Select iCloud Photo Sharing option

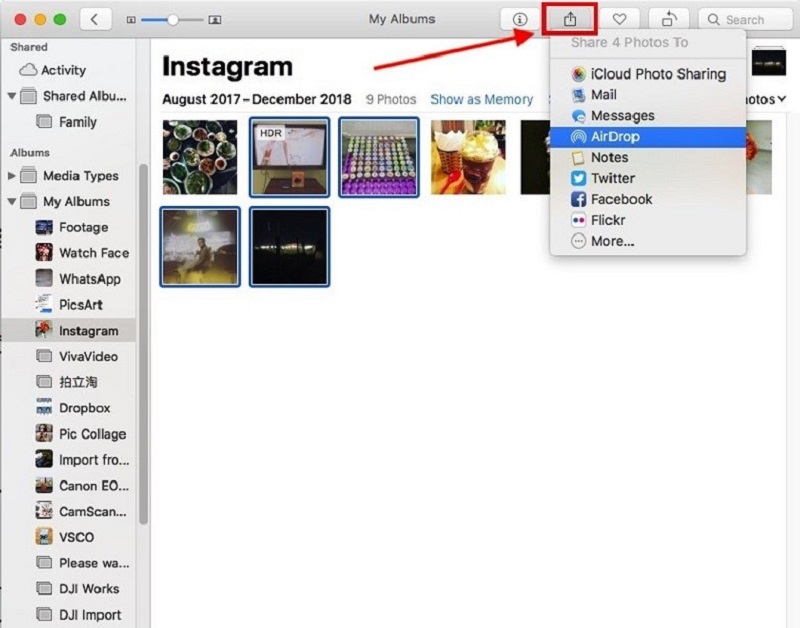(657, 74)
